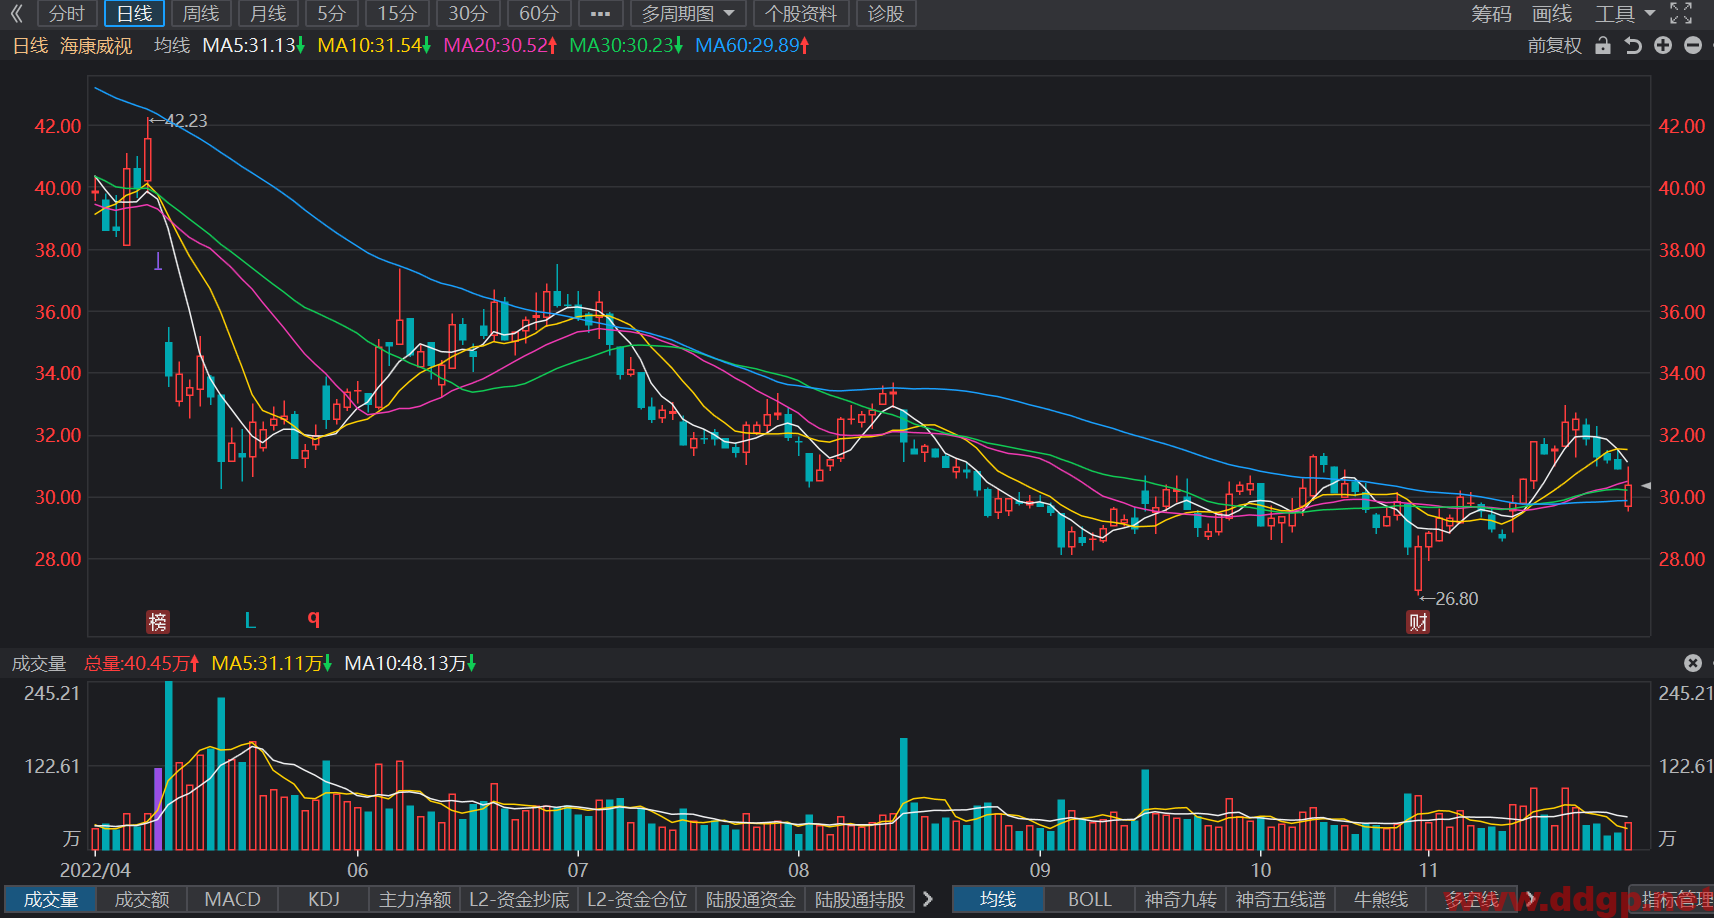The width and height of the screenshot is (1714, 918).
Task: Click the 榜 marker on the chart
Action: 158,622
